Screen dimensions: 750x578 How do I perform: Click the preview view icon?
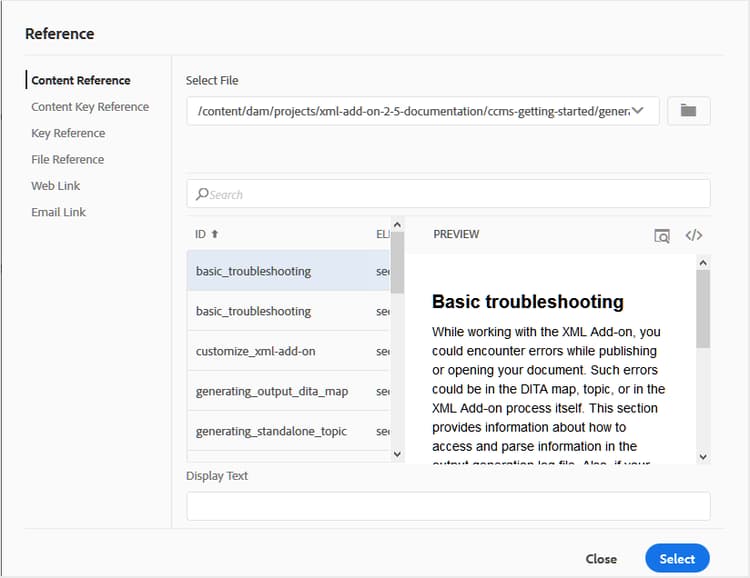[662, 235]
